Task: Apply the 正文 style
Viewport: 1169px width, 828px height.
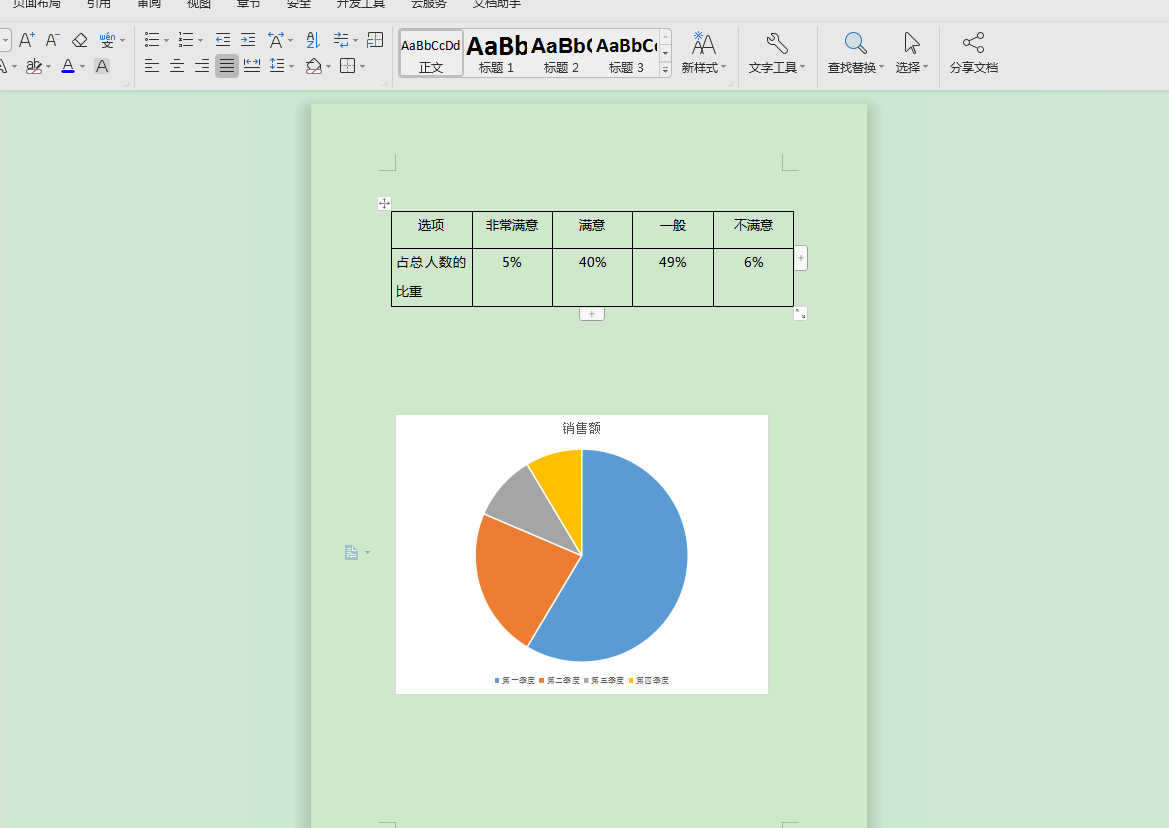Action: [x=431, y=53]
